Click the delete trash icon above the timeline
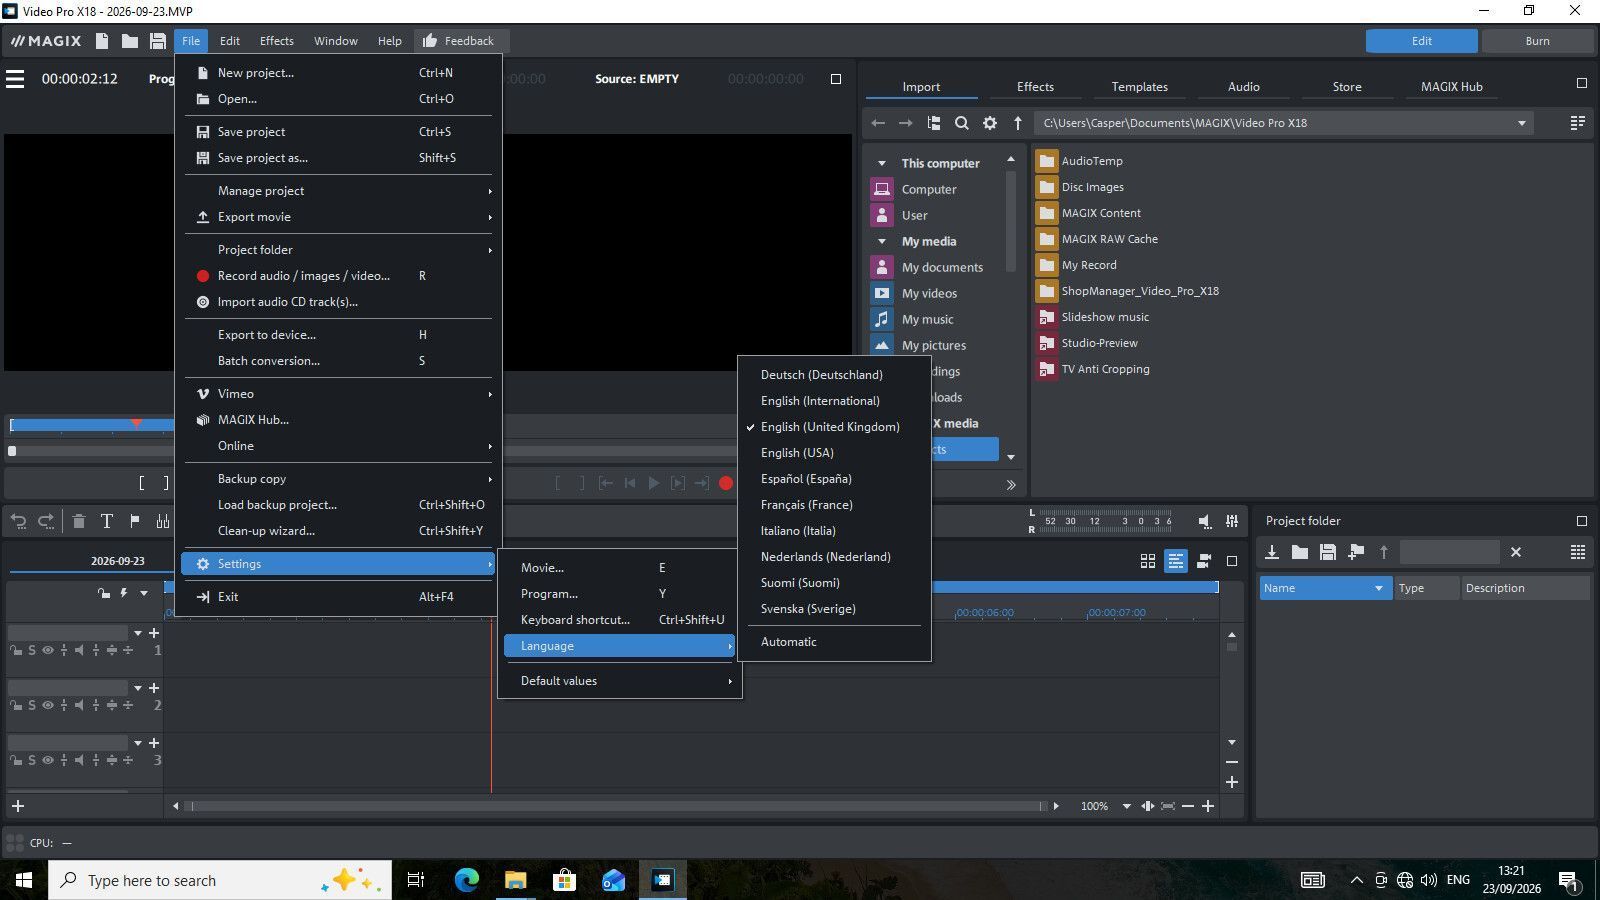 pos(78,521)
